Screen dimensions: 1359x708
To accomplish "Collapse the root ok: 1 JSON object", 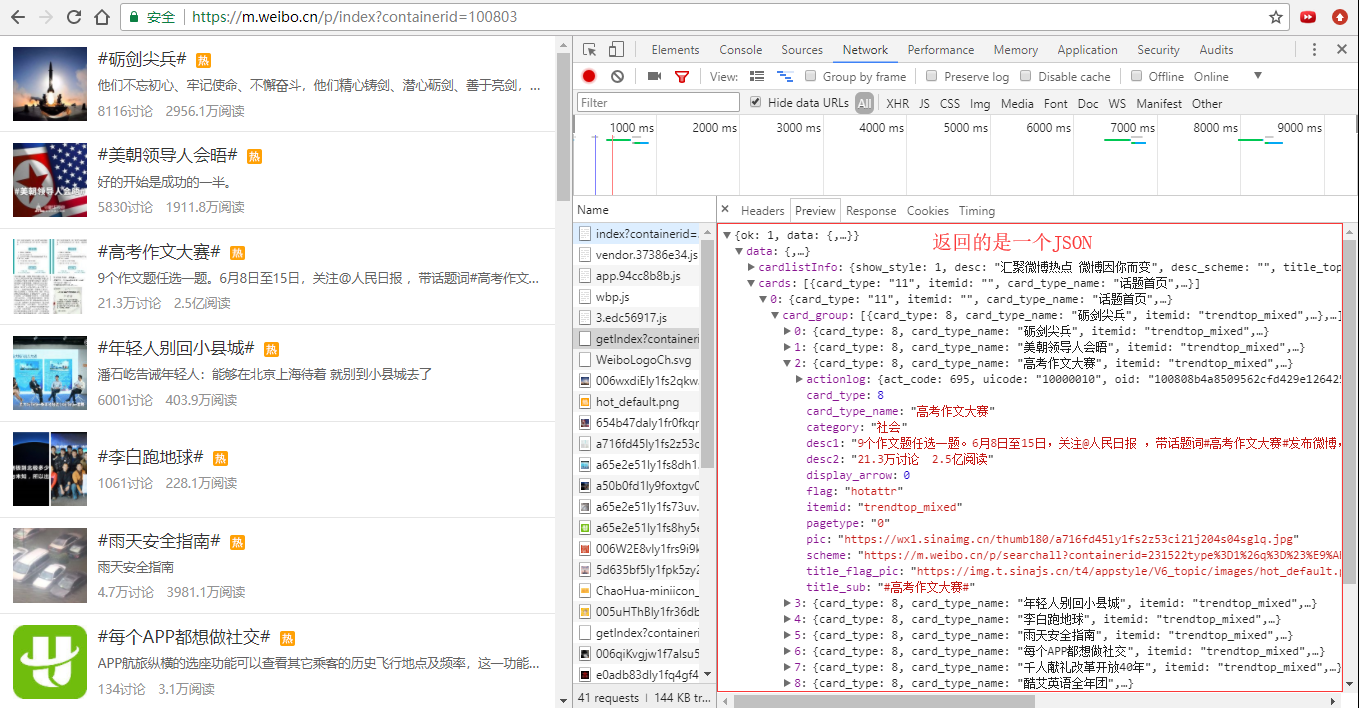I will point(727,236).
